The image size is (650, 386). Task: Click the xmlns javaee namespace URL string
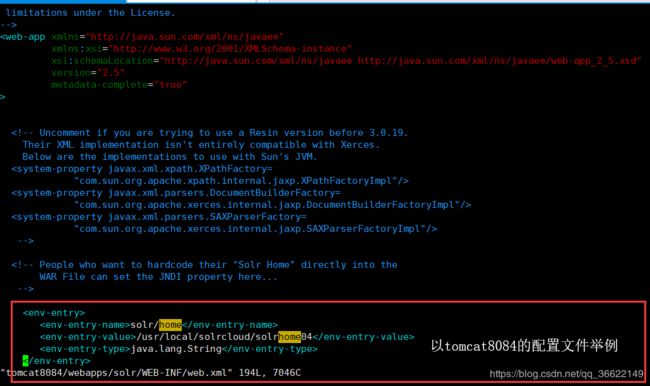pos(184,37)
